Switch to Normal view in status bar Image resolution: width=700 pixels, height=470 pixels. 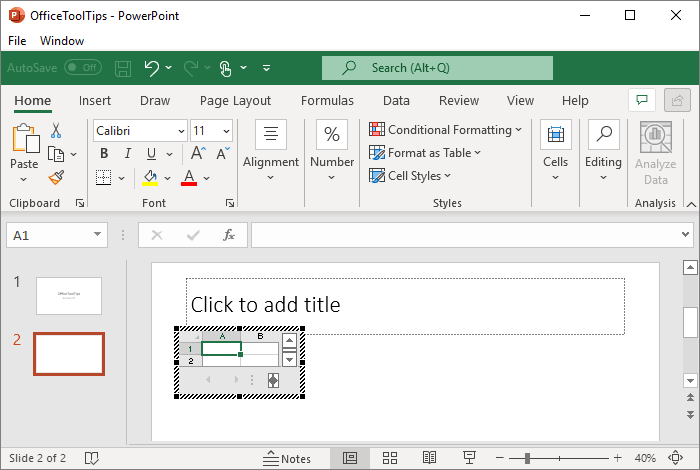[350, 458]
